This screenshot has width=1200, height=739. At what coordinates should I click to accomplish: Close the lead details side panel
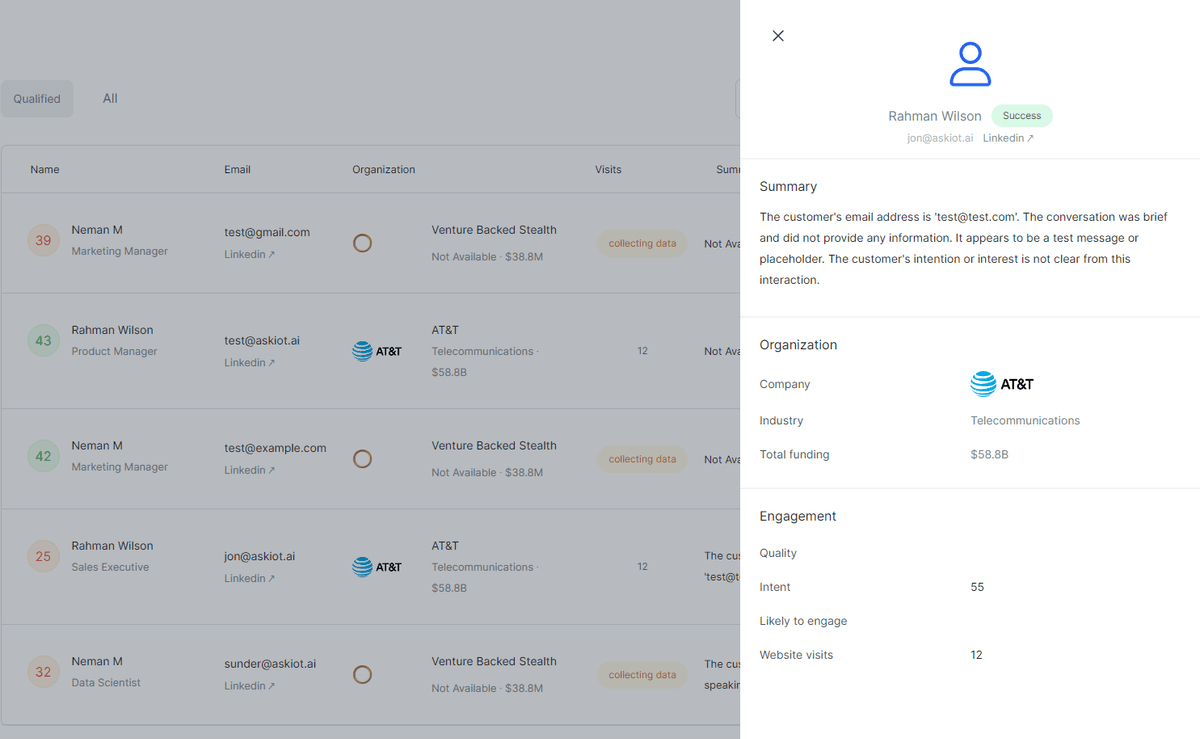point(778,36)
